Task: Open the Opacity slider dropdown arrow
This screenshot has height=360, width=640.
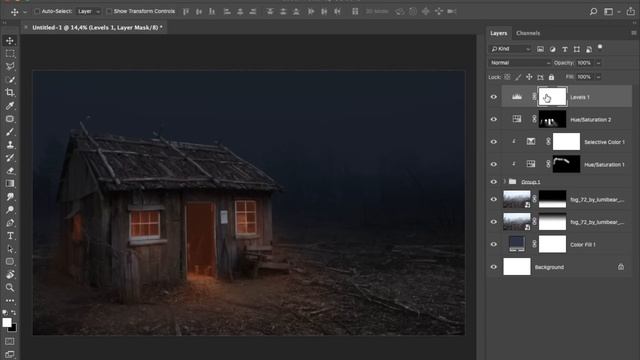Action: point(598,63)
